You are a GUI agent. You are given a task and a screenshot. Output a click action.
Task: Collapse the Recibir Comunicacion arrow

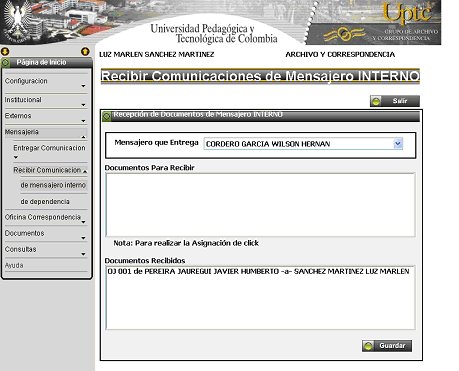[85, 171]
